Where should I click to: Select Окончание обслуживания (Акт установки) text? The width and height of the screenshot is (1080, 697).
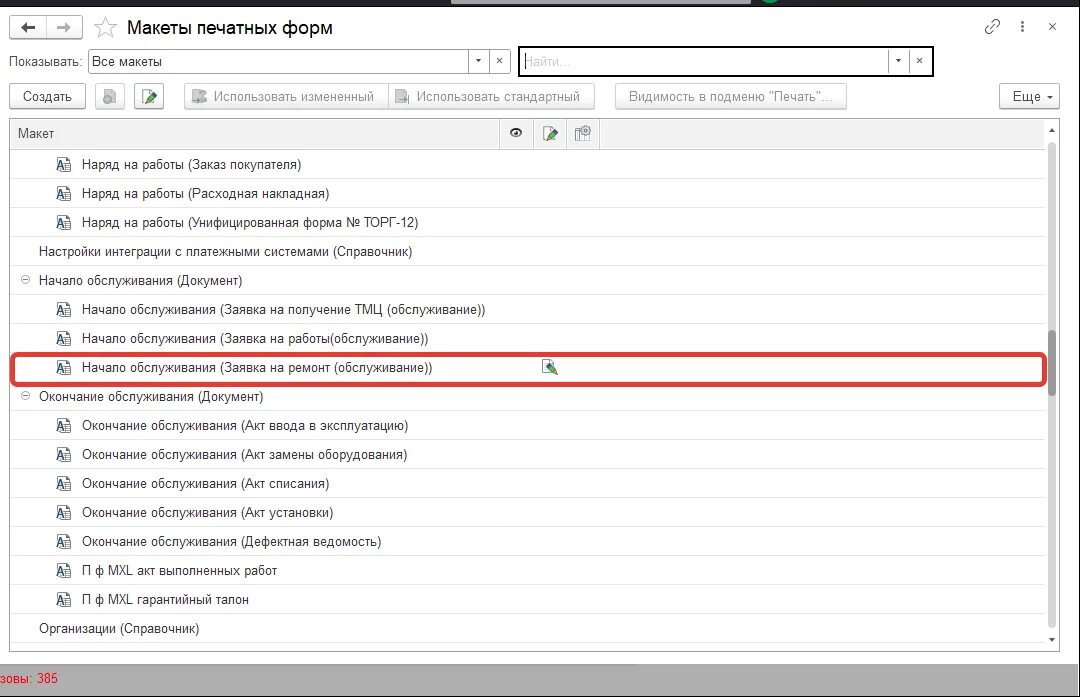[x=207, y=512]
